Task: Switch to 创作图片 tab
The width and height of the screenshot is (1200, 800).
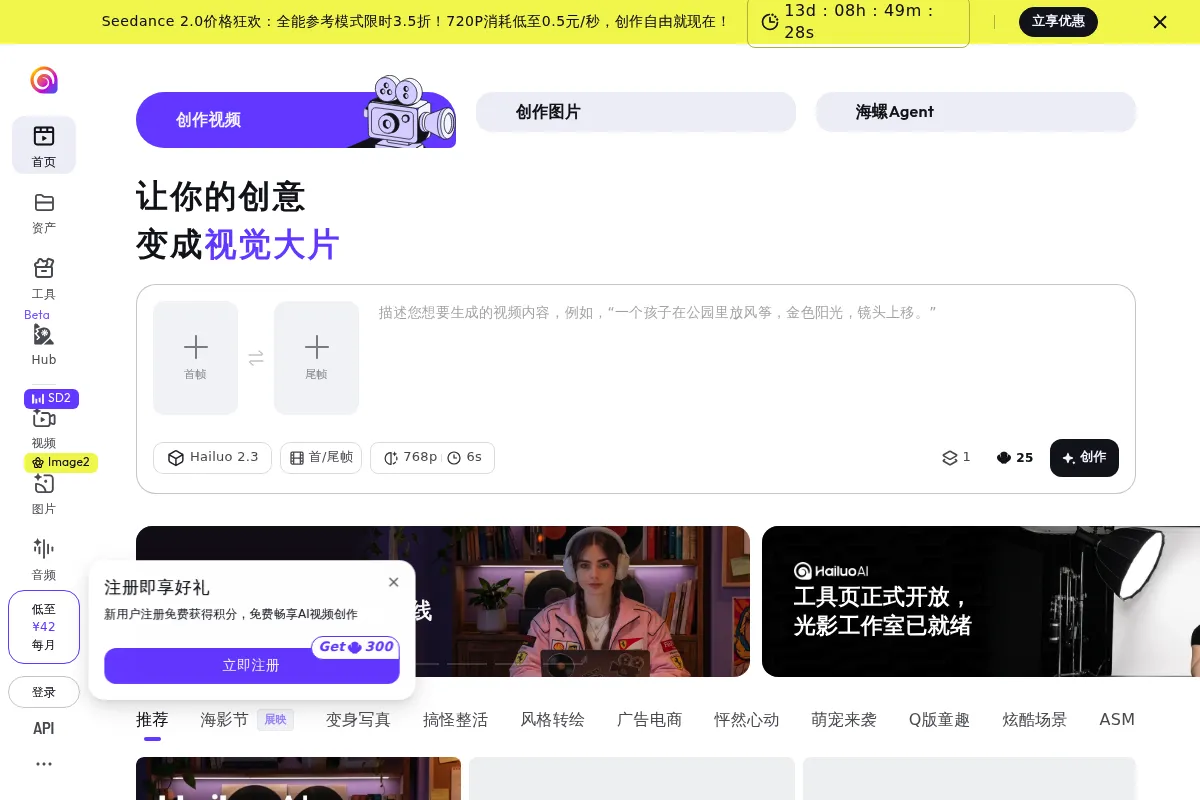Action: click(x=636, y=112)
